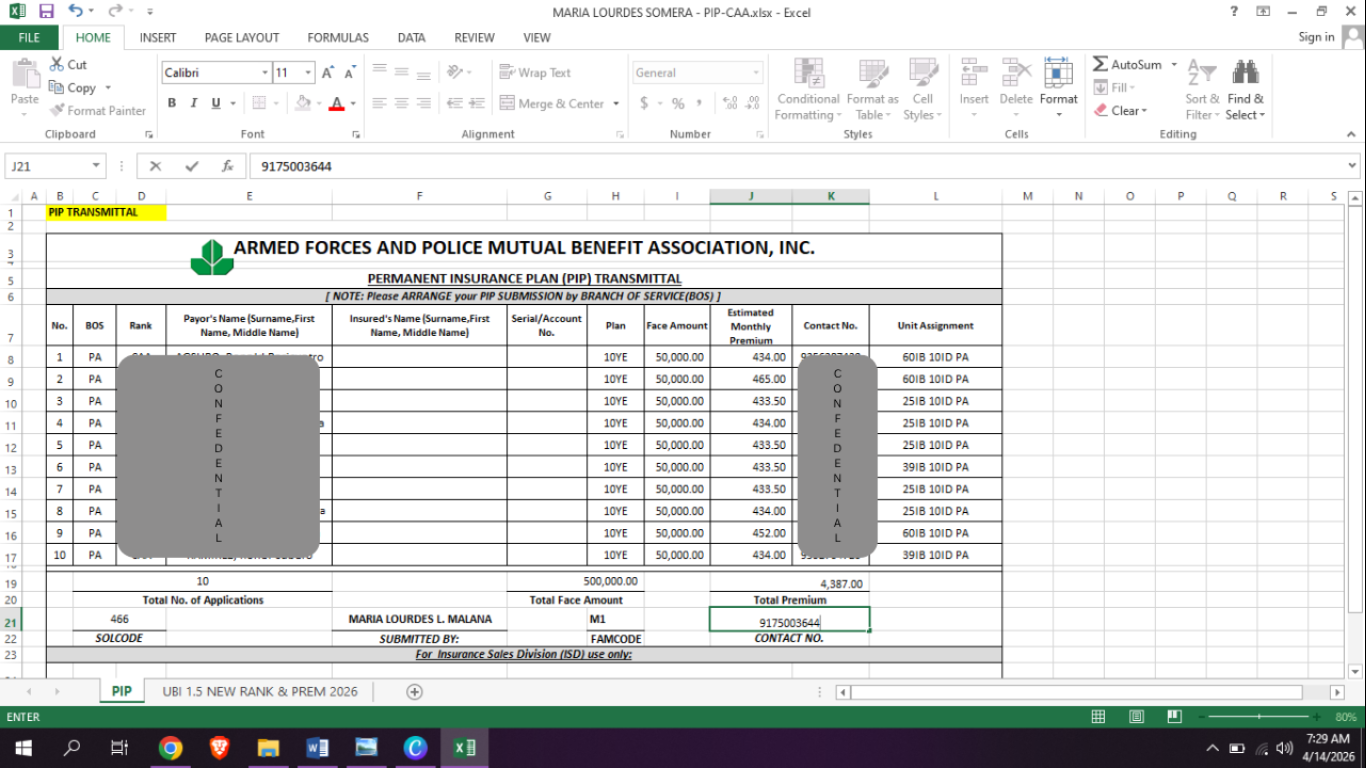Switch to Page Break Preview in status bar
The image size is (1366, 768).
[1173, 717]
